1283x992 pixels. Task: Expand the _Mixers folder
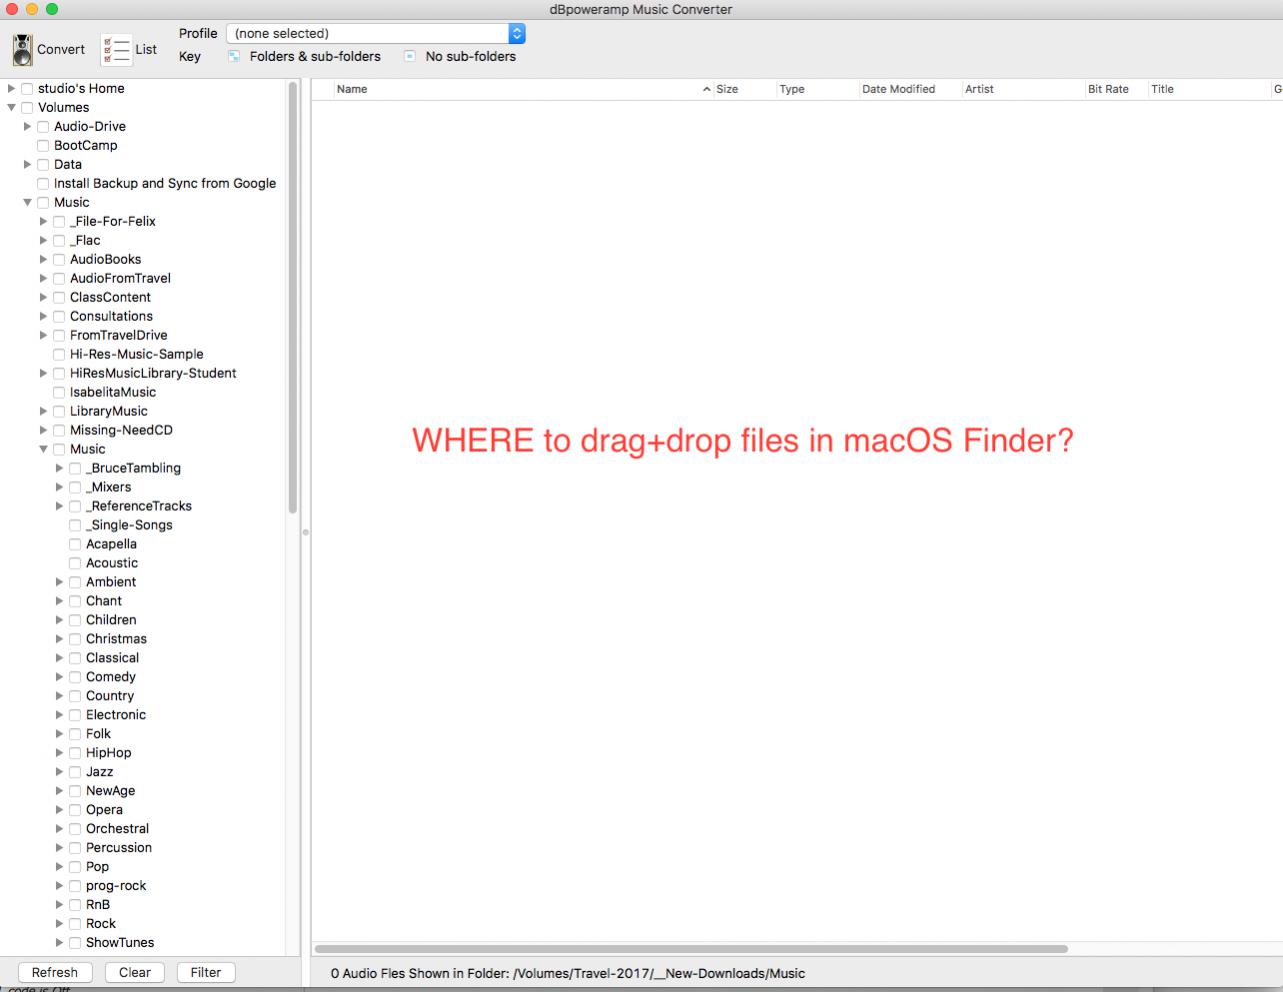tap(60, 488)
